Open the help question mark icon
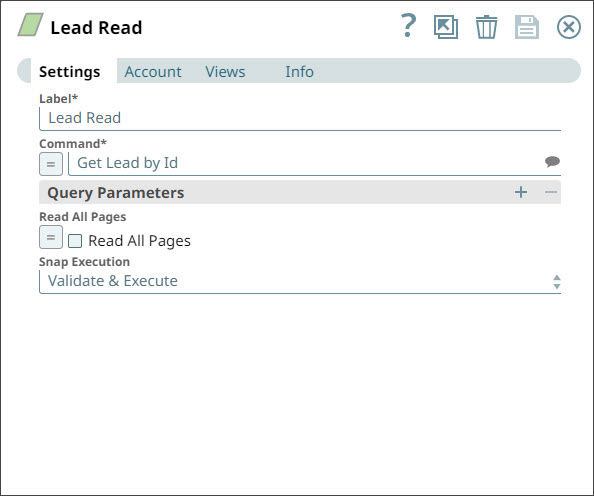This screenshot has width=594, height=496. [408, 26]
